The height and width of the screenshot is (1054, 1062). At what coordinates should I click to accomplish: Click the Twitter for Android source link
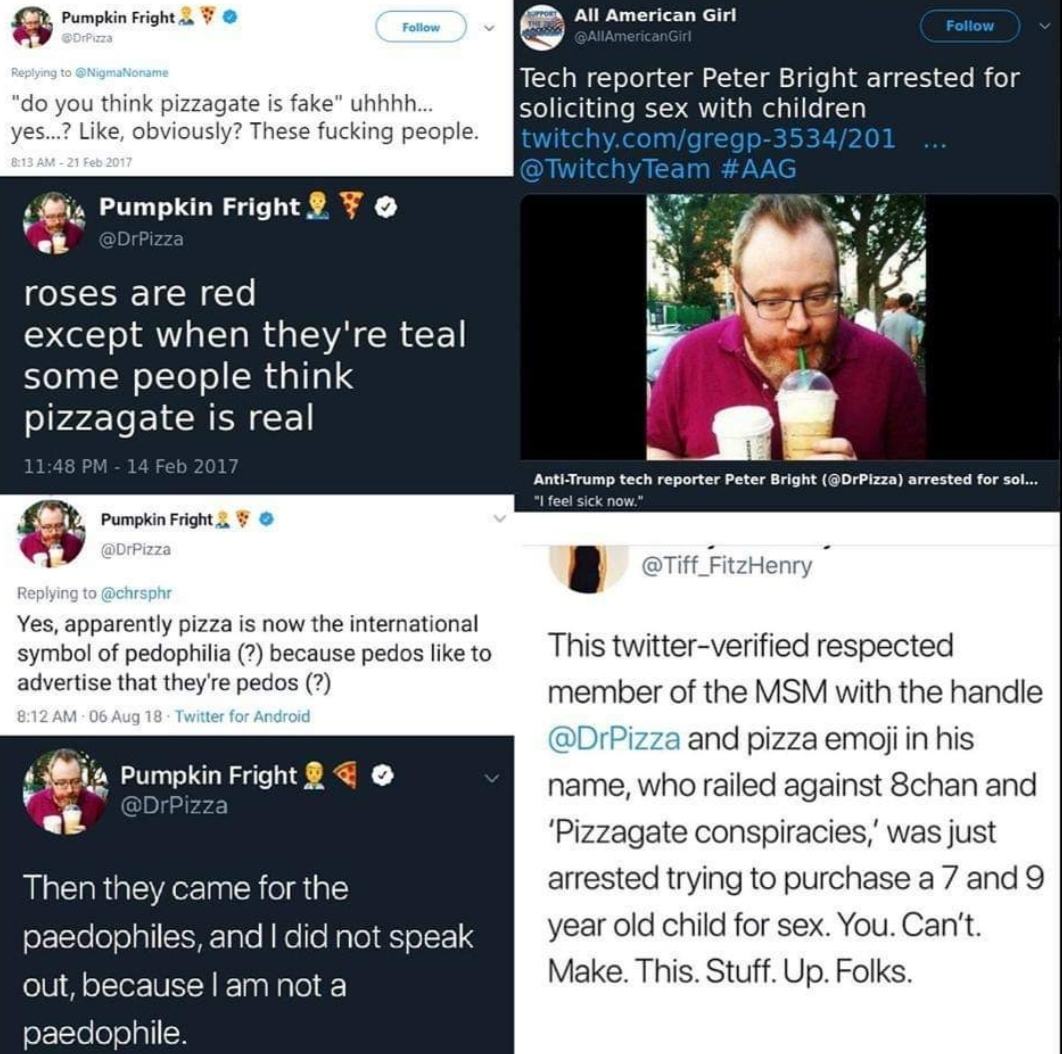coord(242,716)
